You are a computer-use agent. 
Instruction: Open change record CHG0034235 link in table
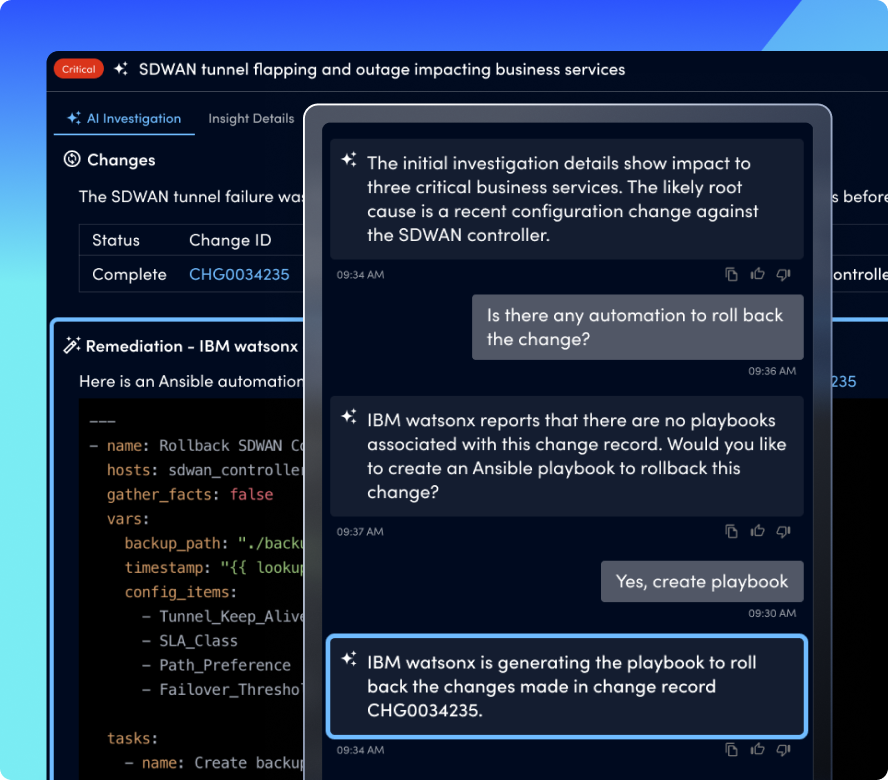click(x=239, y=274)
